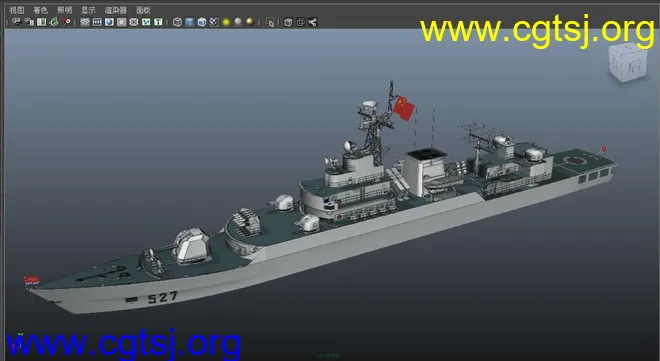Image resolution: width=660 pixels, height=361 pixels.
Task: Enable smooth shade all (blue cube)
Action: [189, 22]
